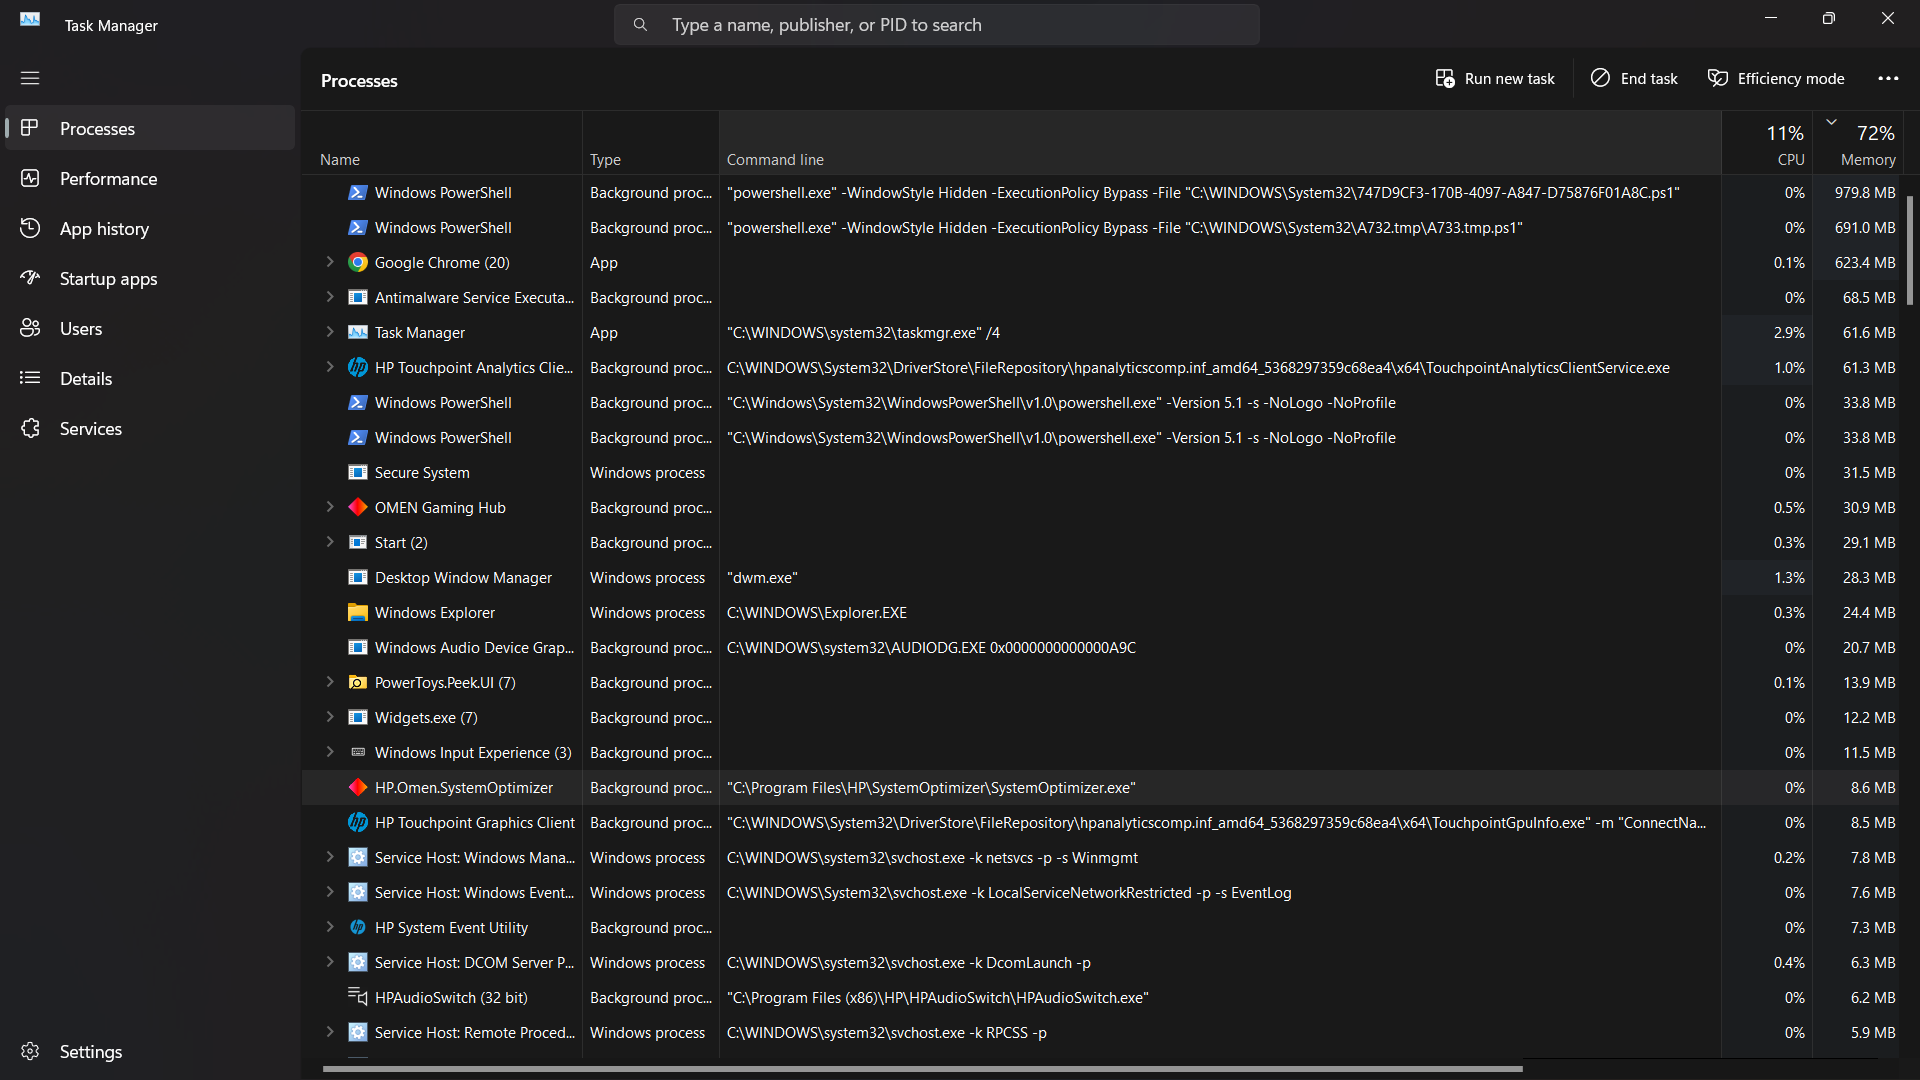Click the HPAudioSwitch process icon
The width and height of the screenshot is (1920, 1080).
358,997
